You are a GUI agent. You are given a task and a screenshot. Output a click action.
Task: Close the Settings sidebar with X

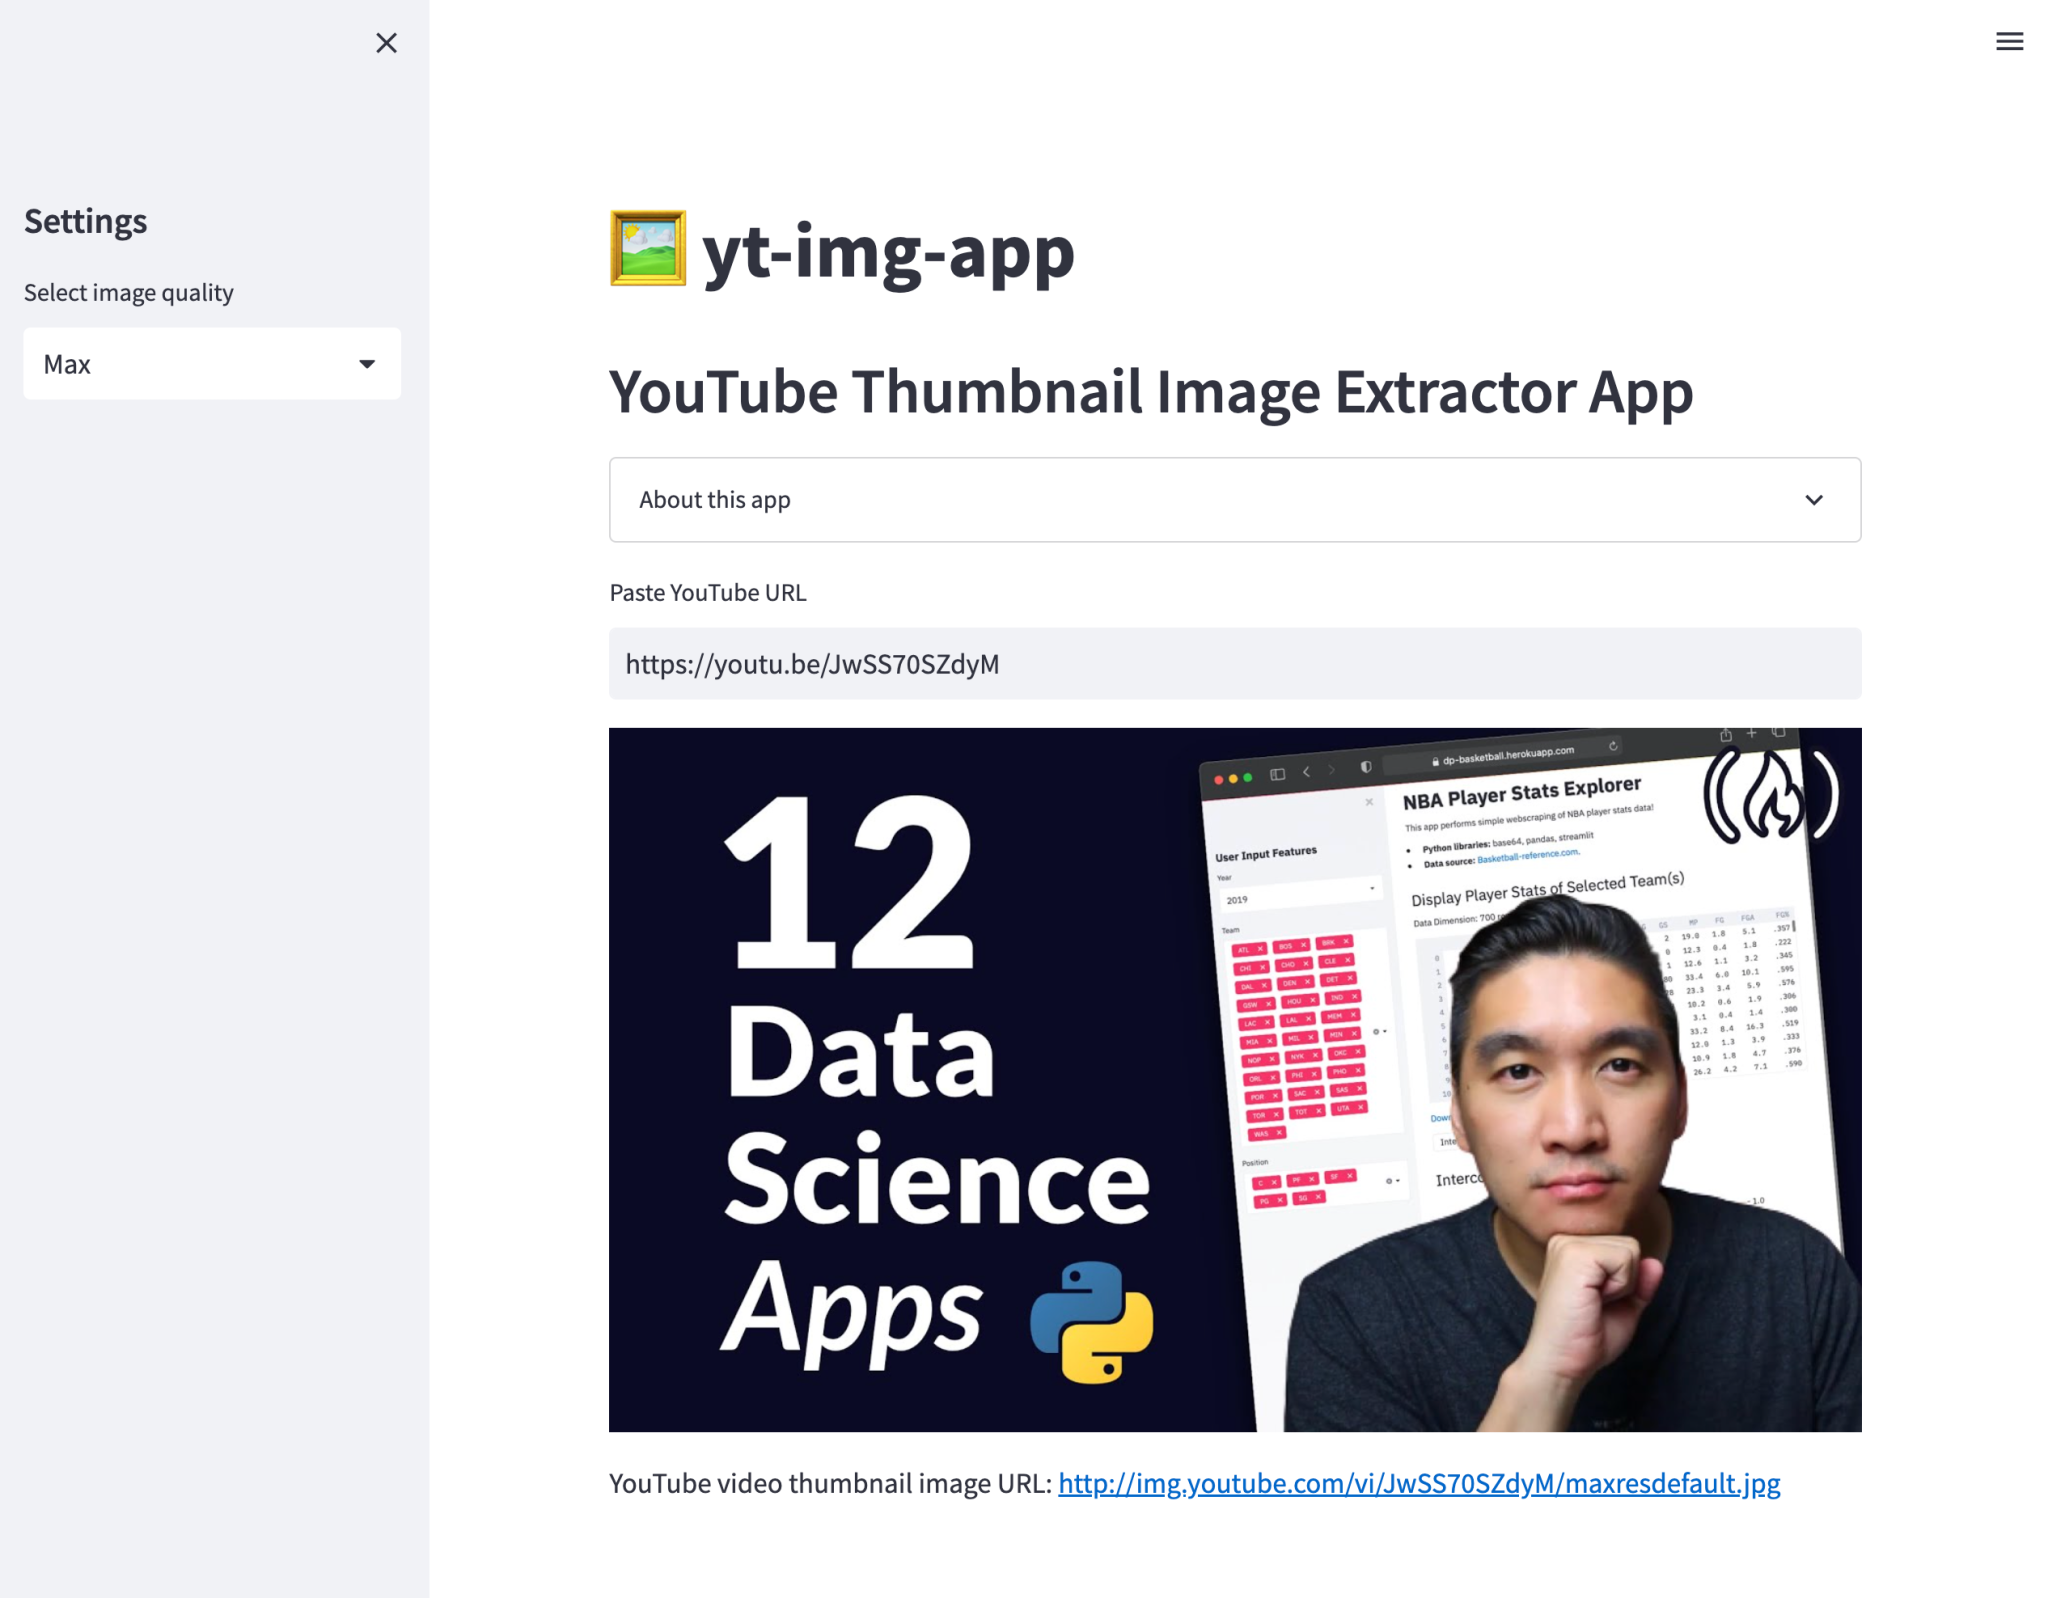point(386,43)
